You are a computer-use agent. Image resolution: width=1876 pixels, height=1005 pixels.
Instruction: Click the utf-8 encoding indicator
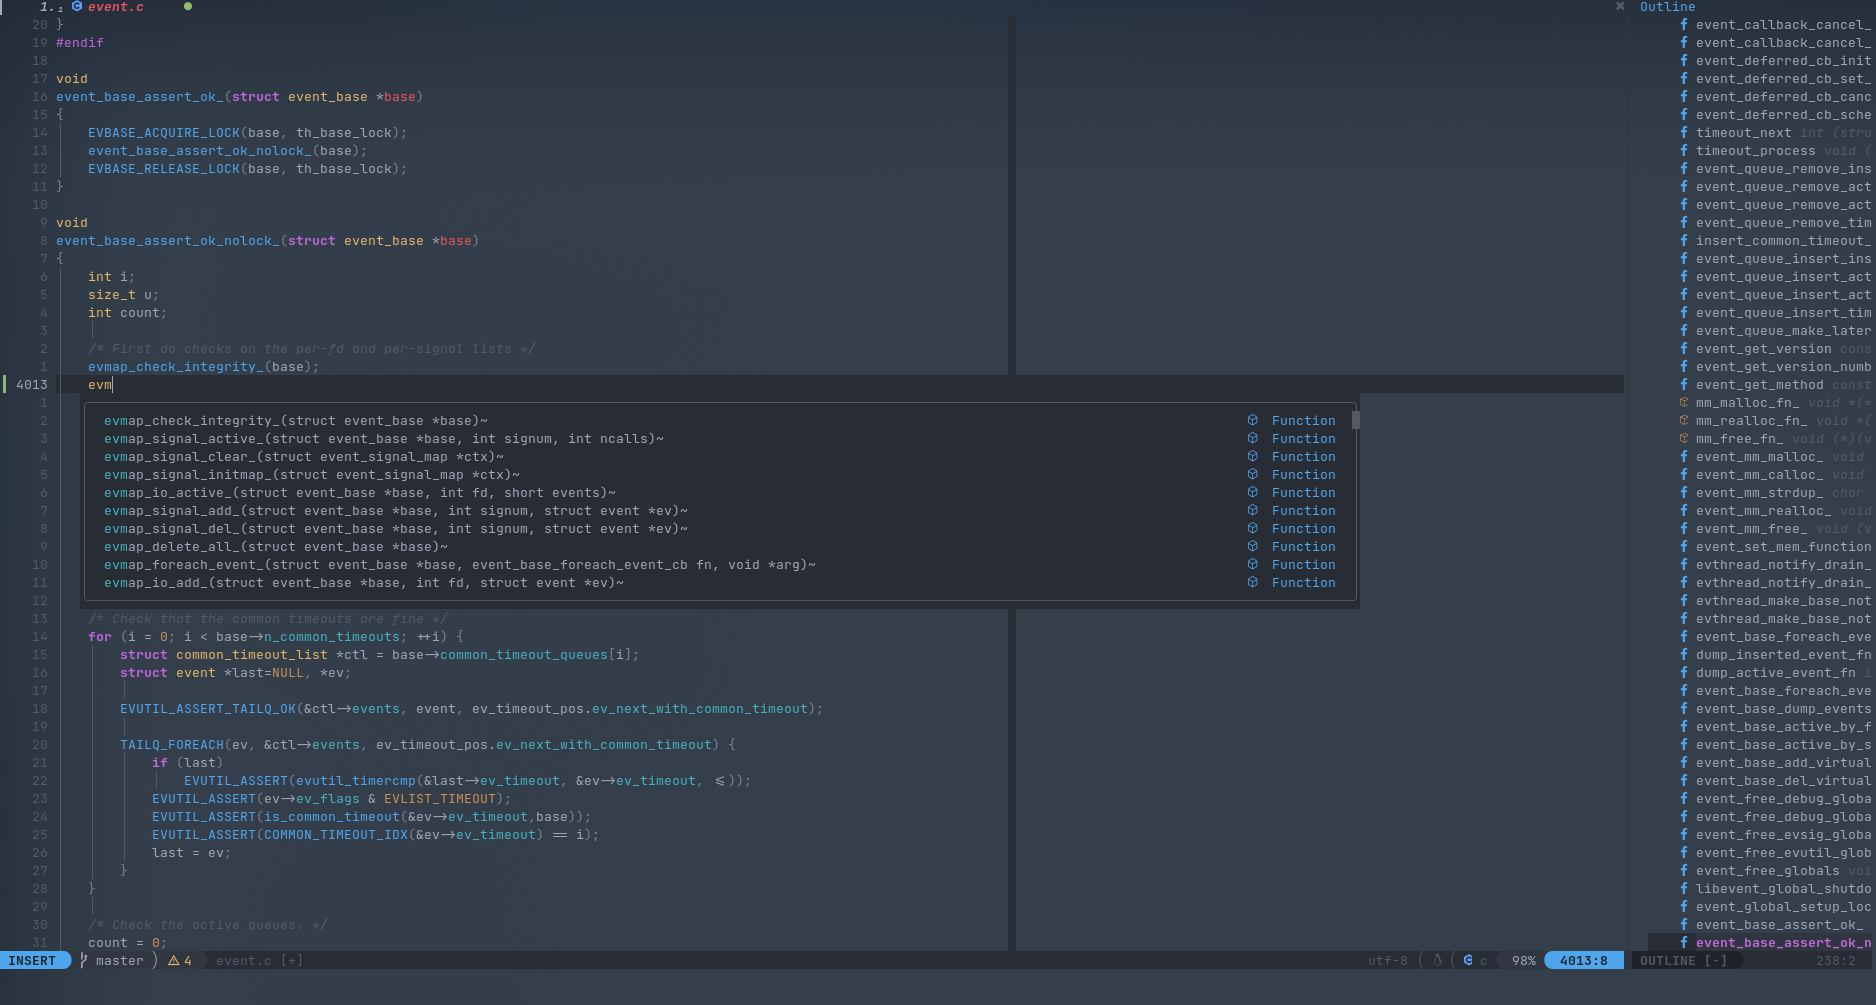click(x=1388, y=961)
